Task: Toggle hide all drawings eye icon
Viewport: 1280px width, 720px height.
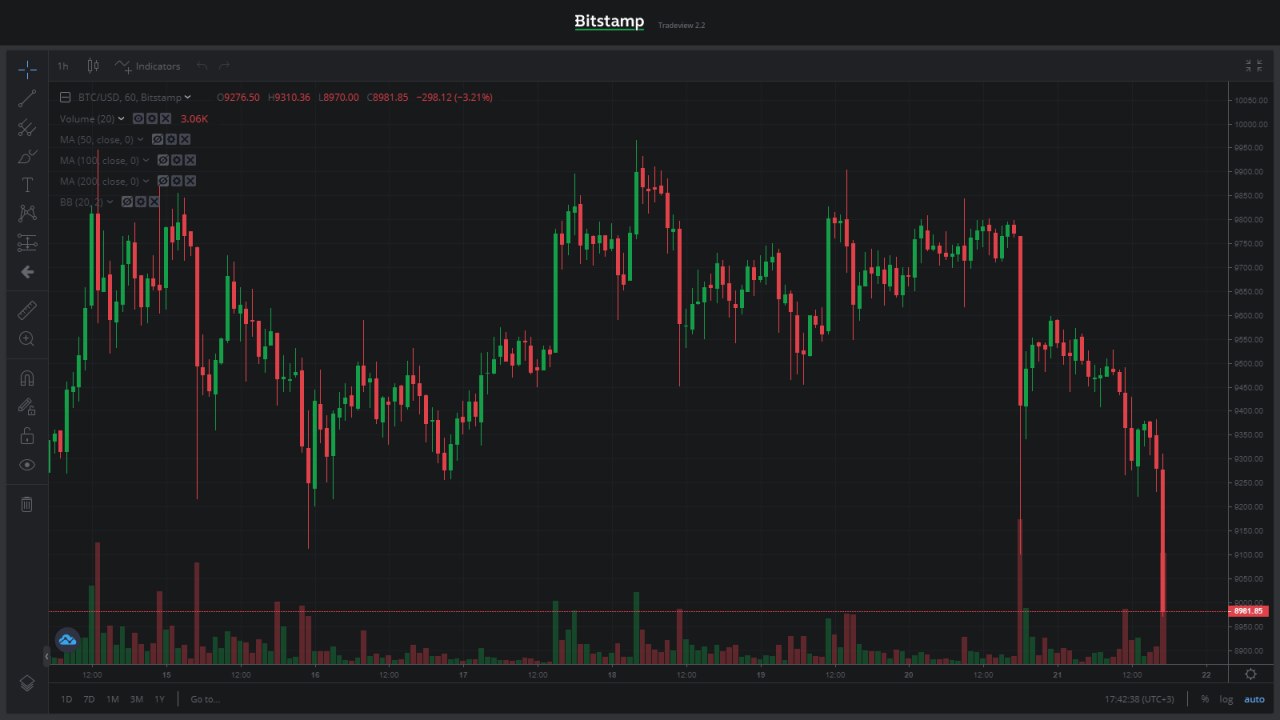Action: click(x=27, y=465)
